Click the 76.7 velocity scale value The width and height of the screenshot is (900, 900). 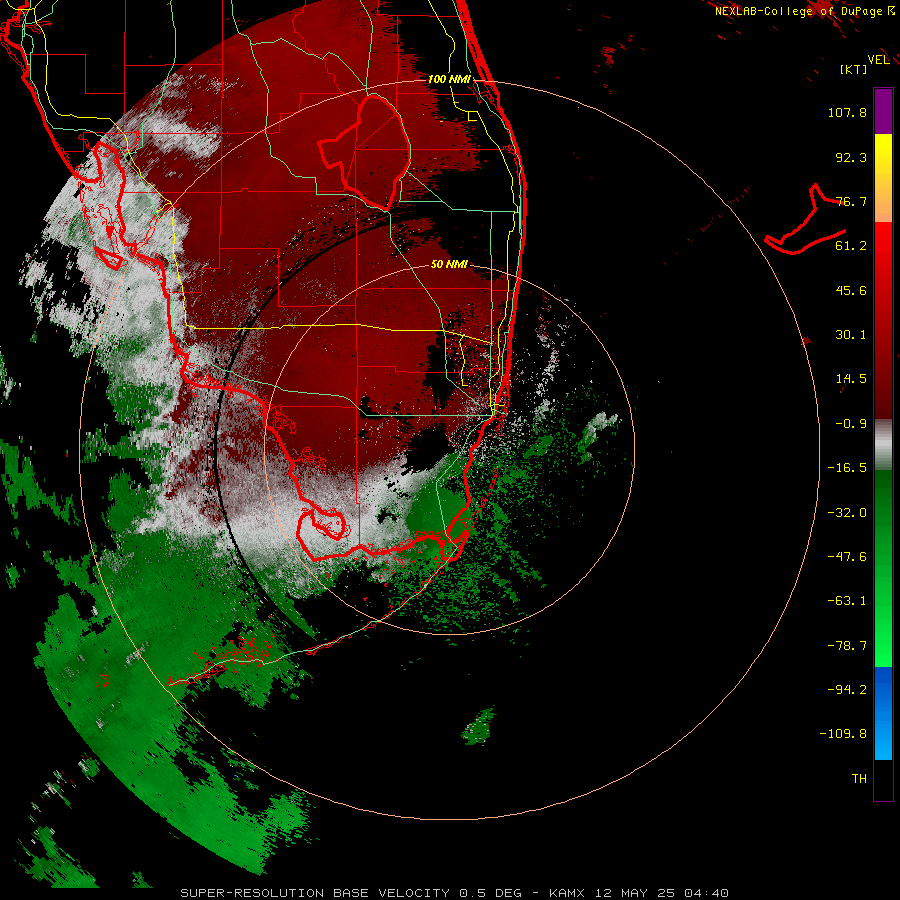point(851,201)
